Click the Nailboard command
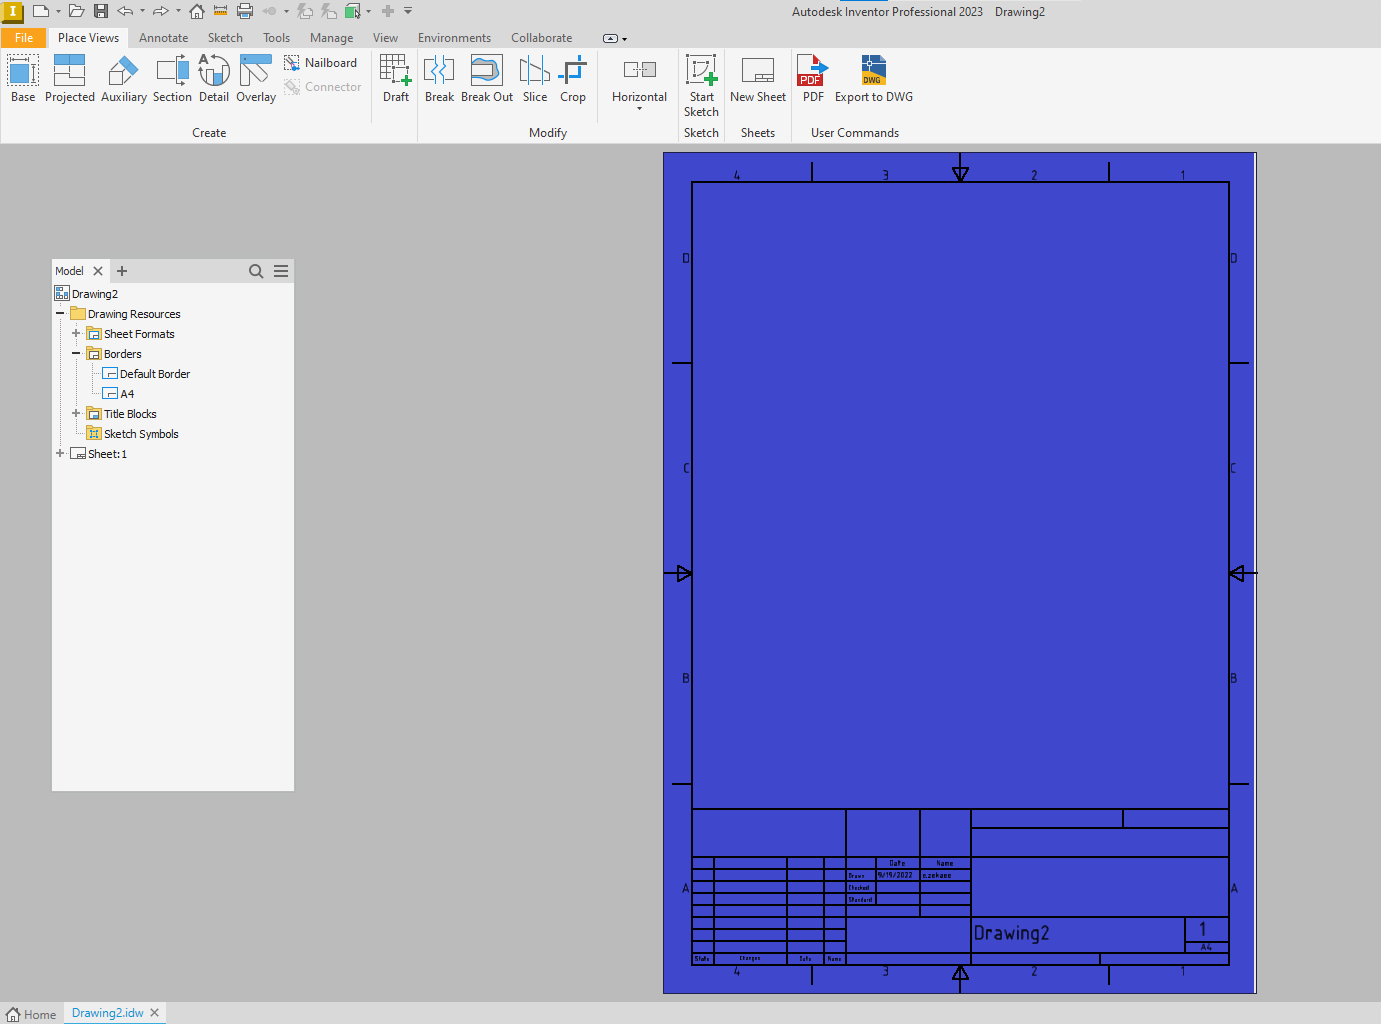The height and width of the screenshot is (1024, 1381). [321, 63]
